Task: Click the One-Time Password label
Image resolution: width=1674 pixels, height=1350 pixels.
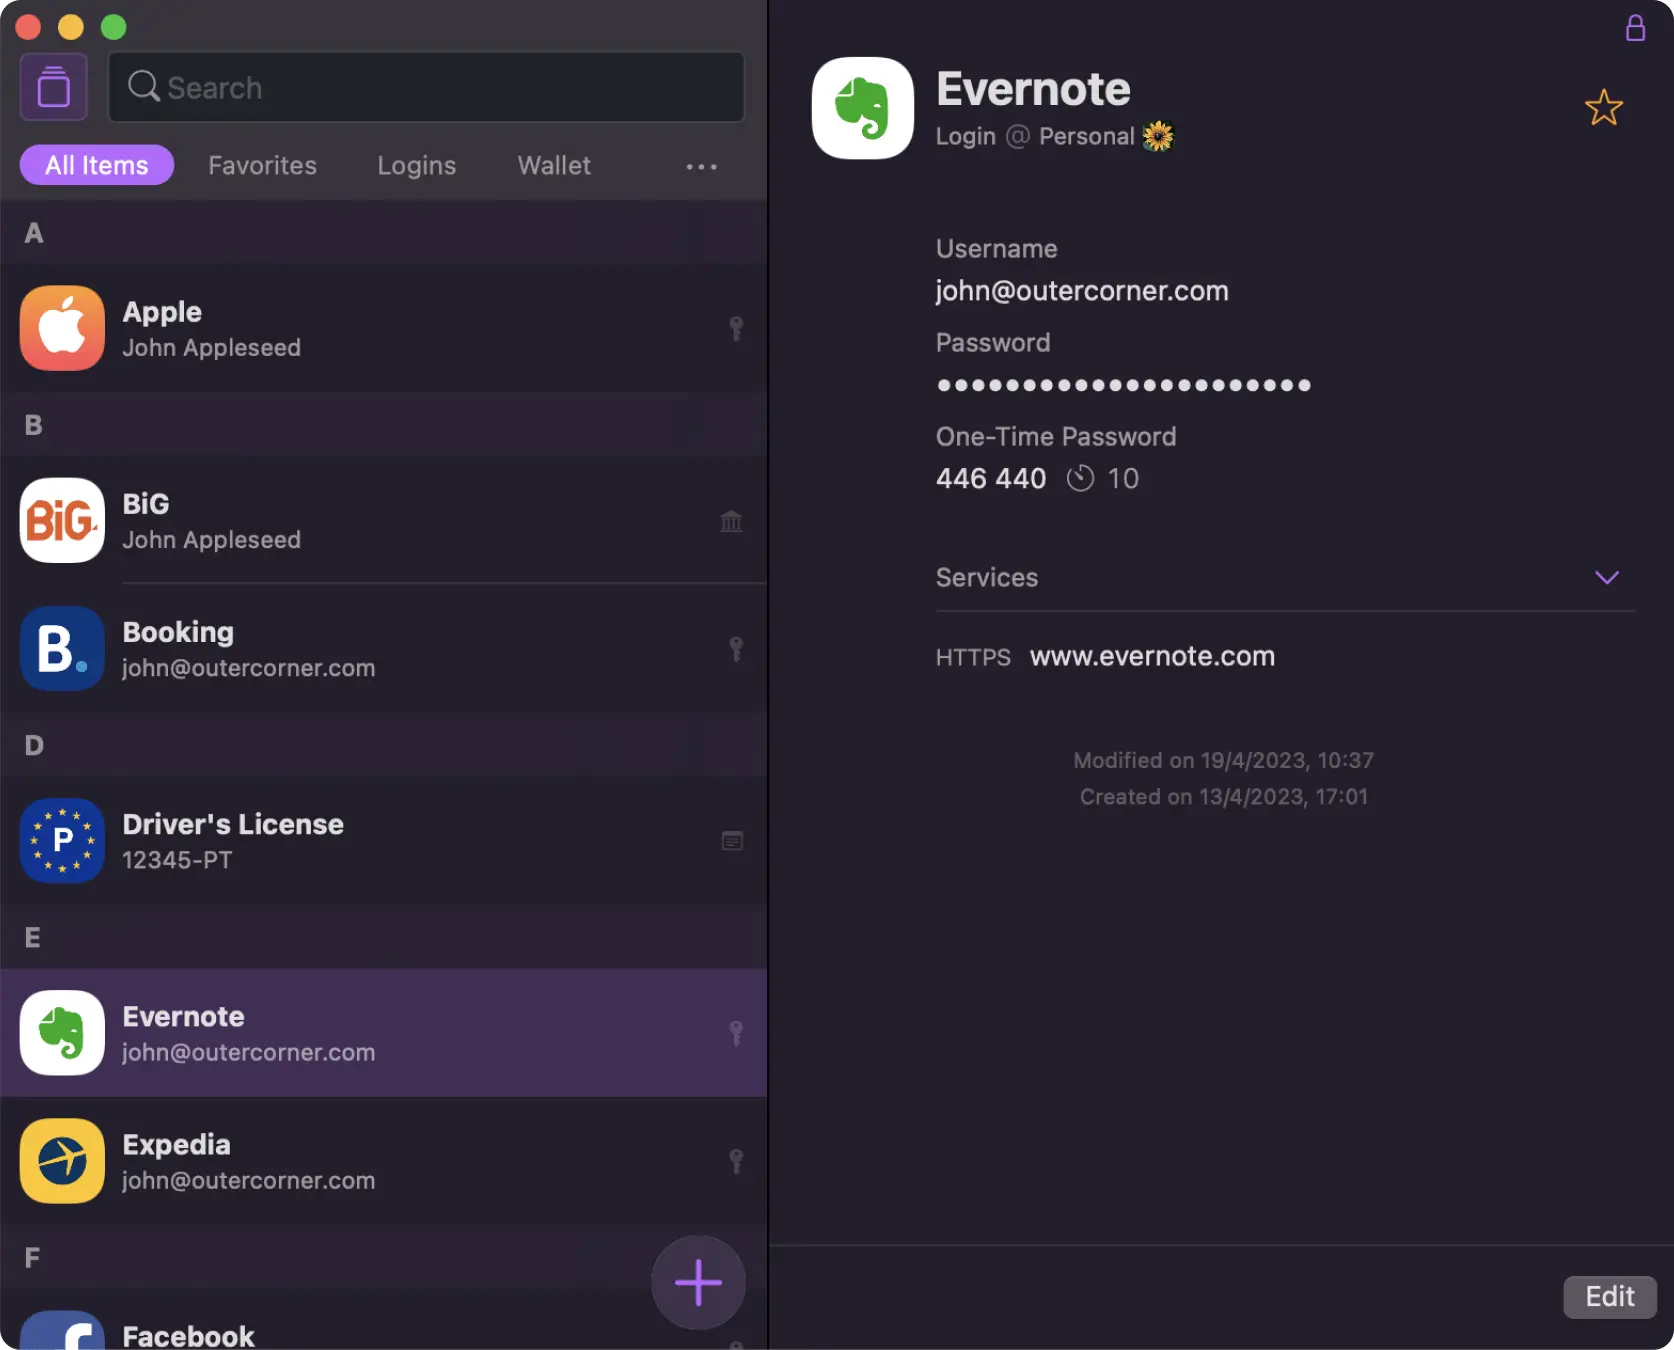Action: coord(1056,436)
